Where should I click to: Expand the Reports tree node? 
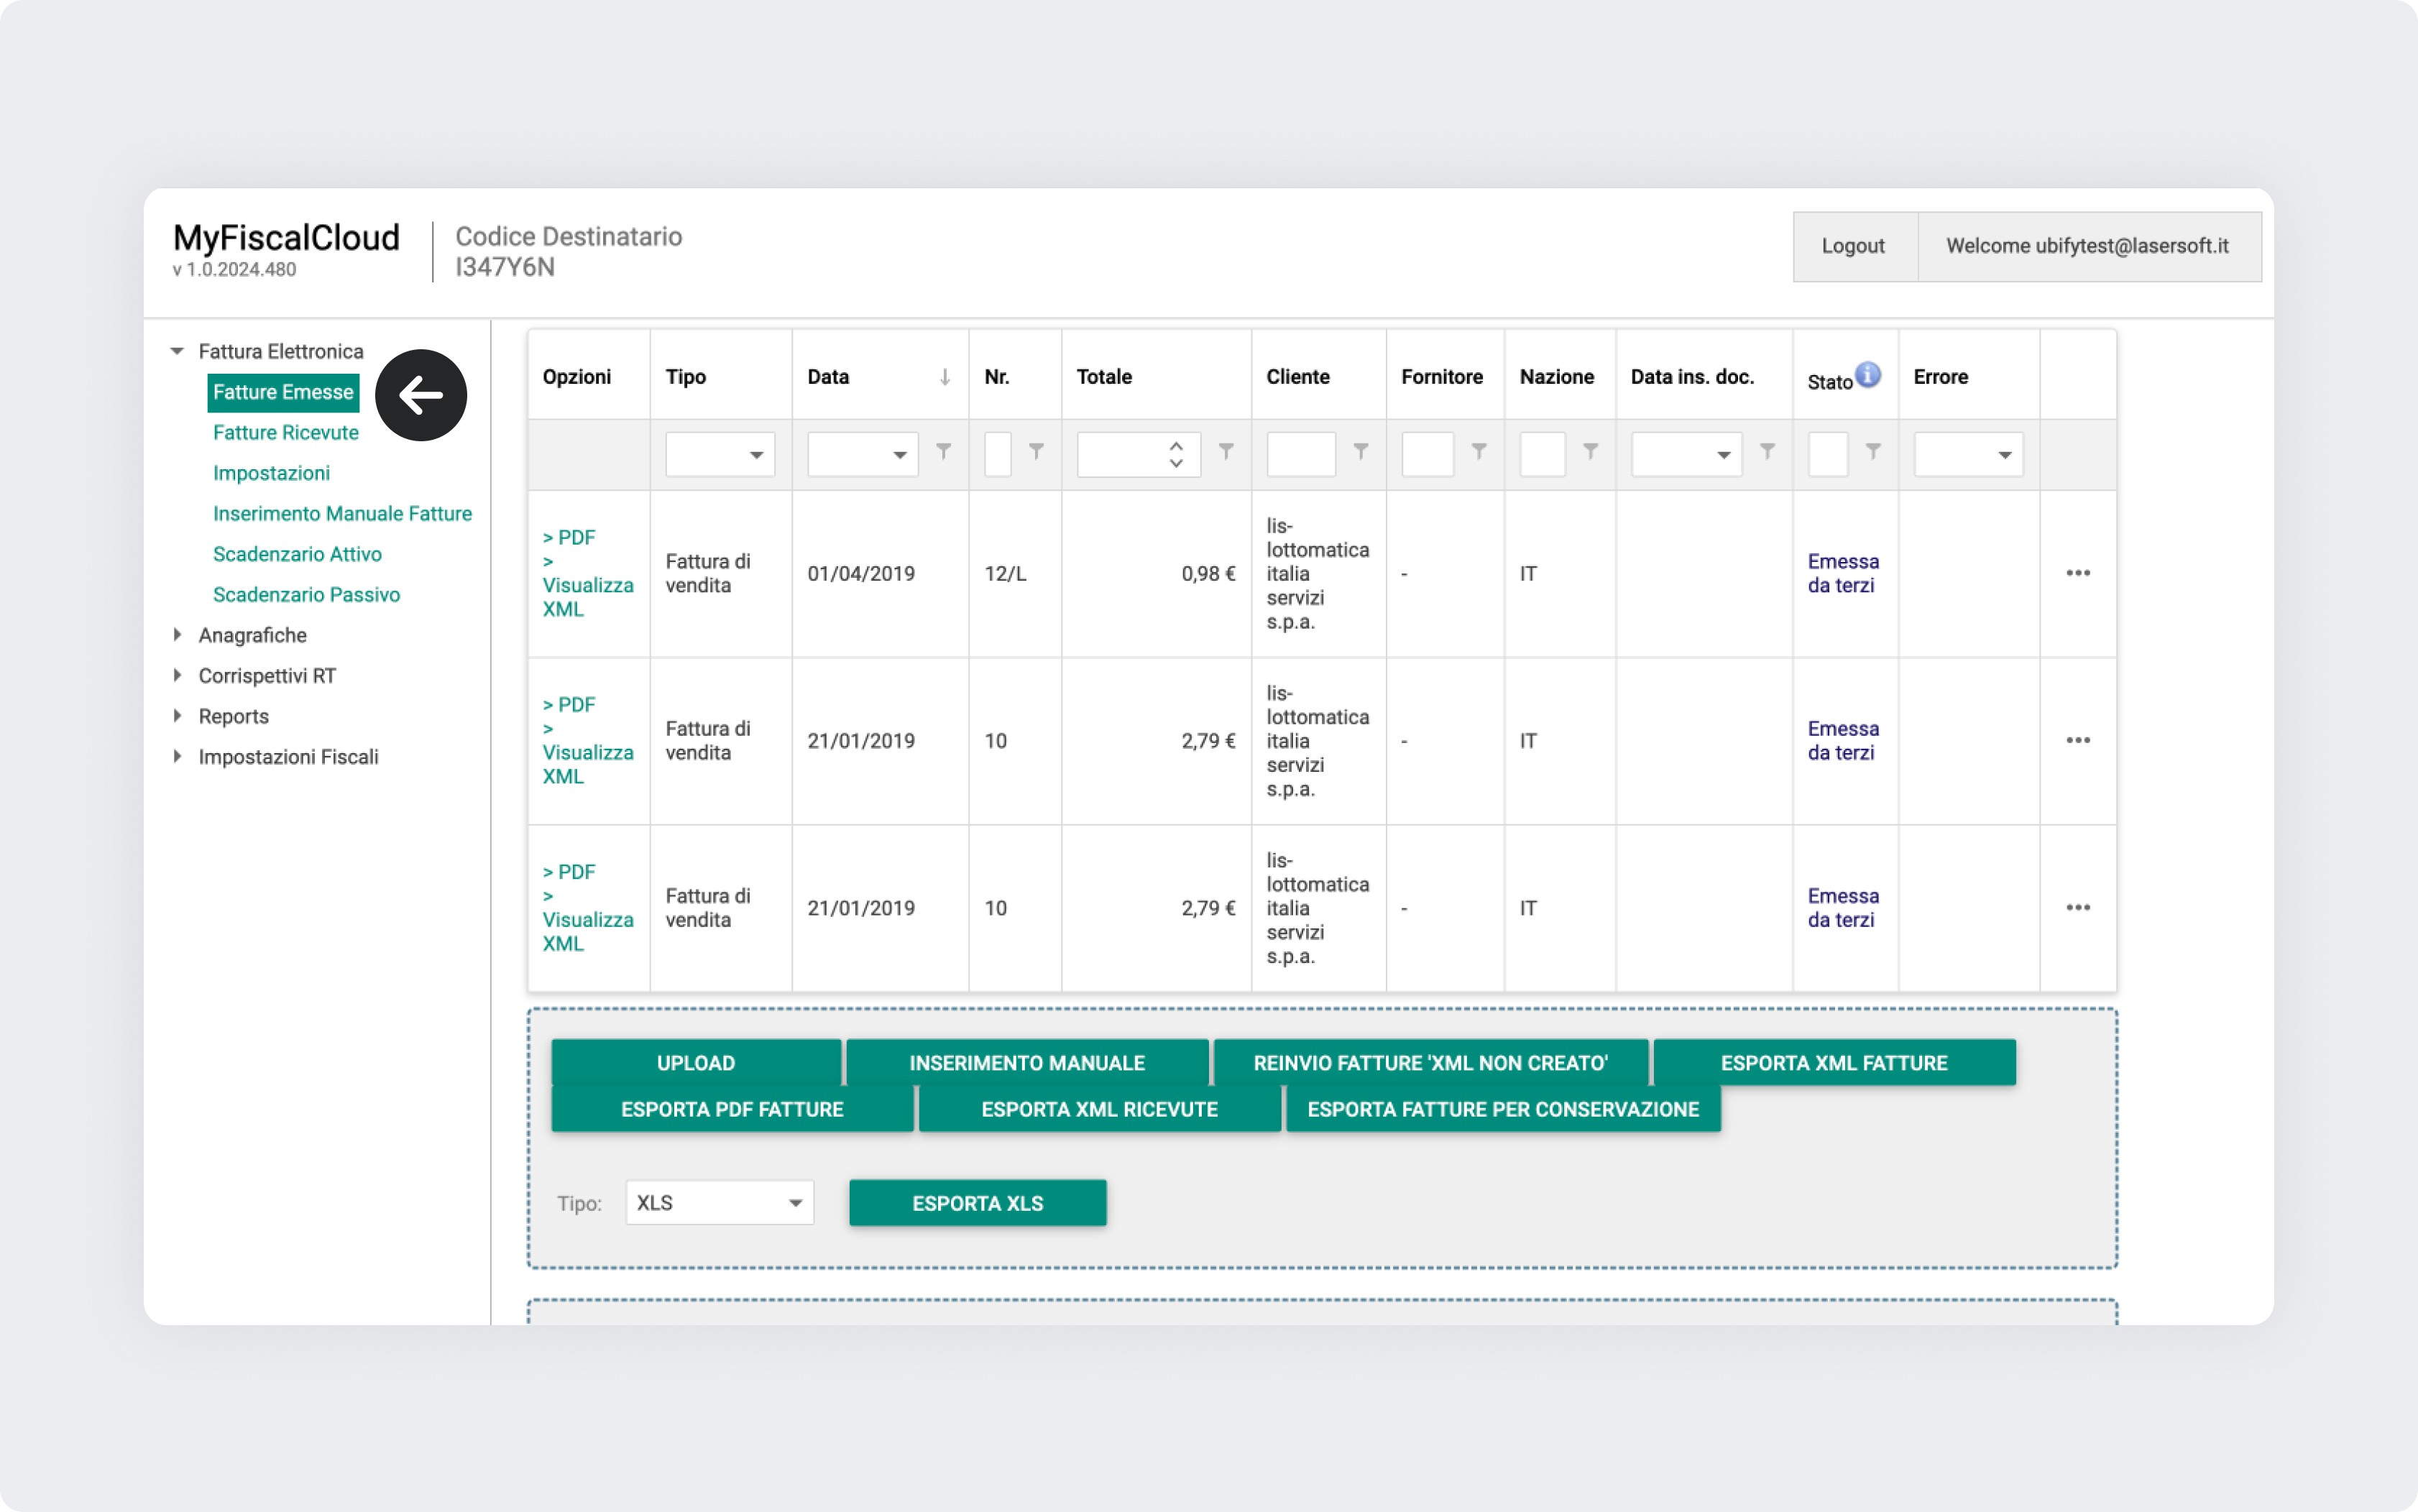point(178,716)
